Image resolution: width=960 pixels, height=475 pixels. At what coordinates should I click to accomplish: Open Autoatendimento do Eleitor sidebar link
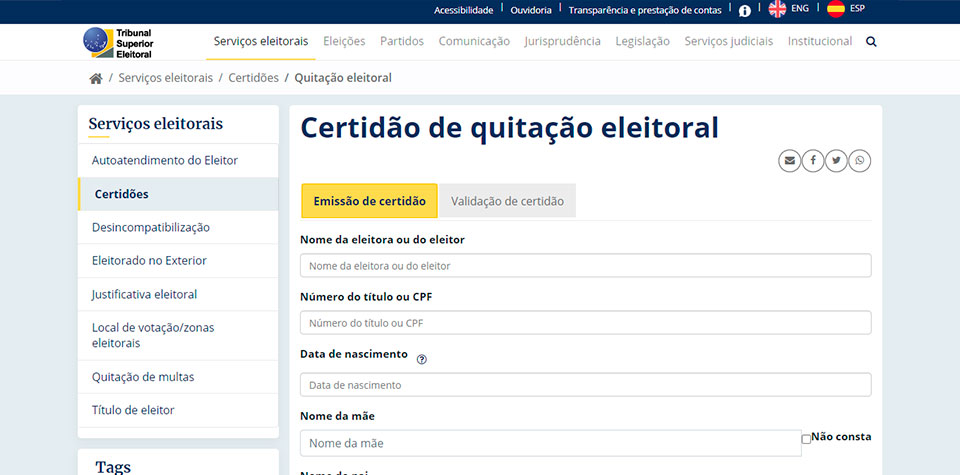tap(164, 160)
